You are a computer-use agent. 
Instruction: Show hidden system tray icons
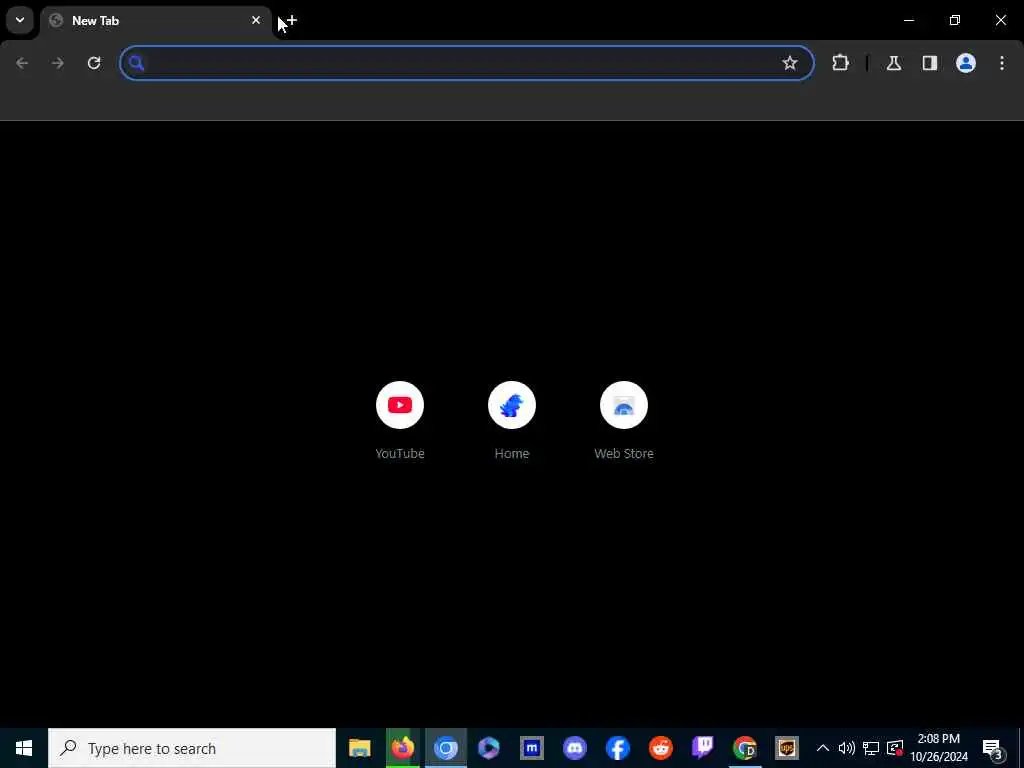click(823, 748)
